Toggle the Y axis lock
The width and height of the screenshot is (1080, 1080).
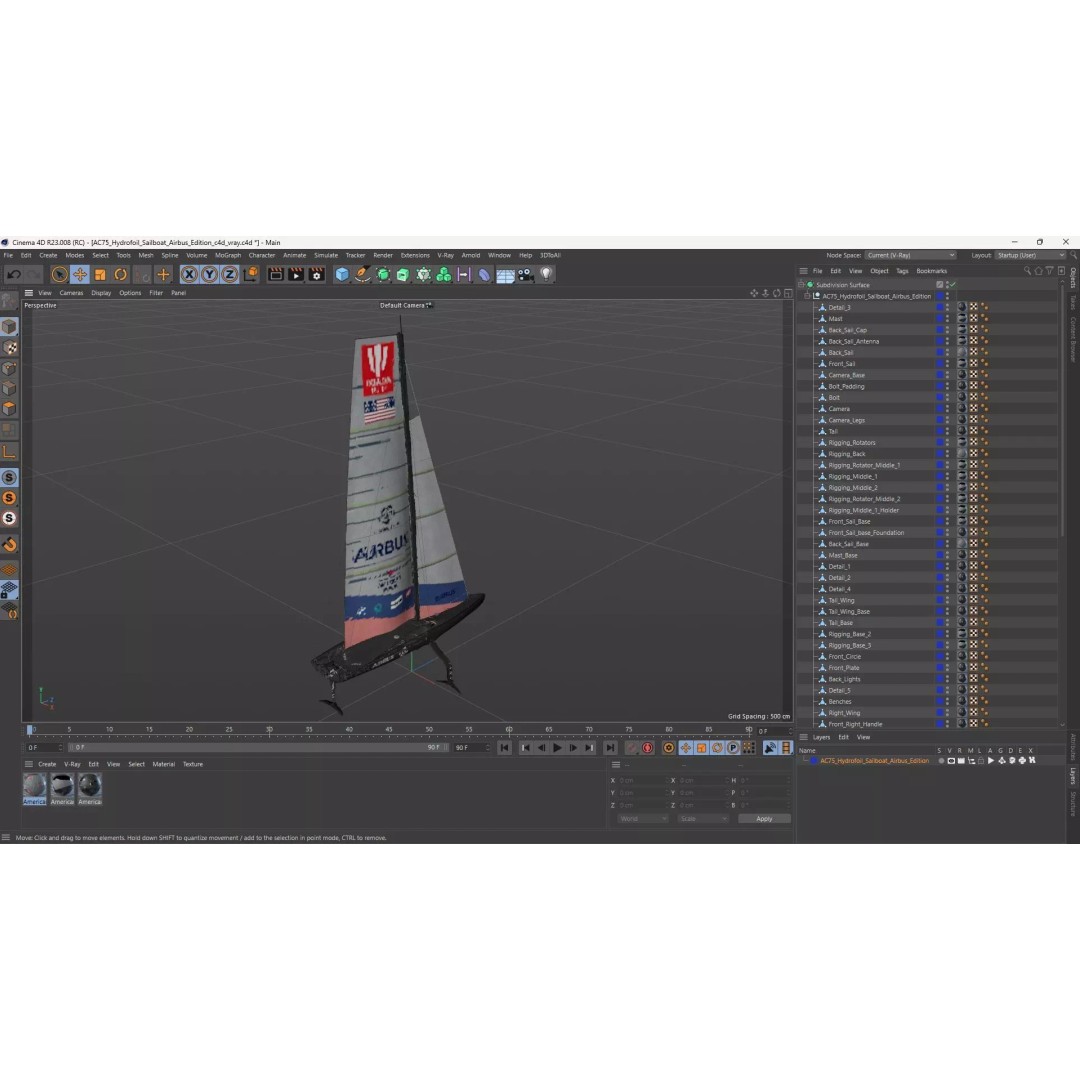(209, 274)
